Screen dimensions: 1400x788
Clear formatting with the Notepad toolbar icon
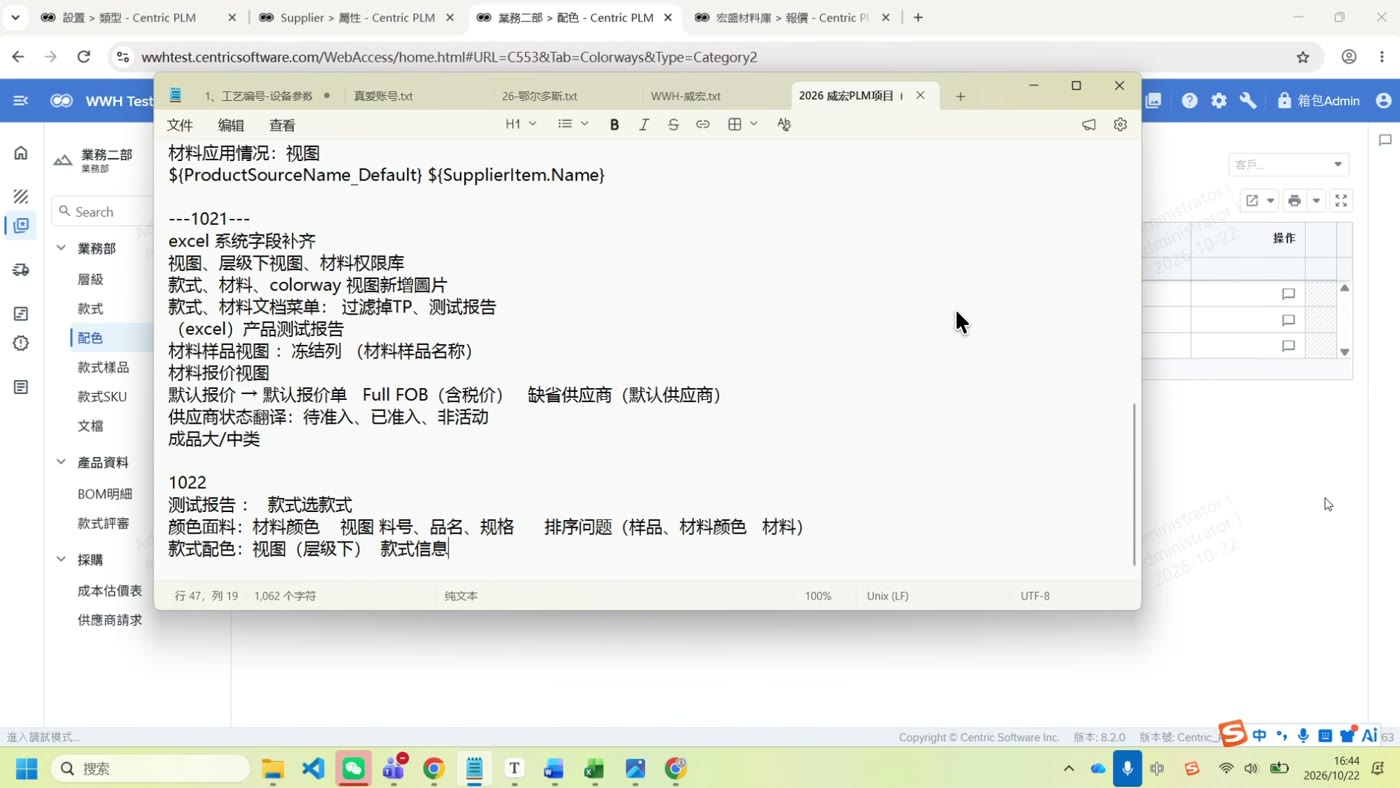click(x=784, y=125)
